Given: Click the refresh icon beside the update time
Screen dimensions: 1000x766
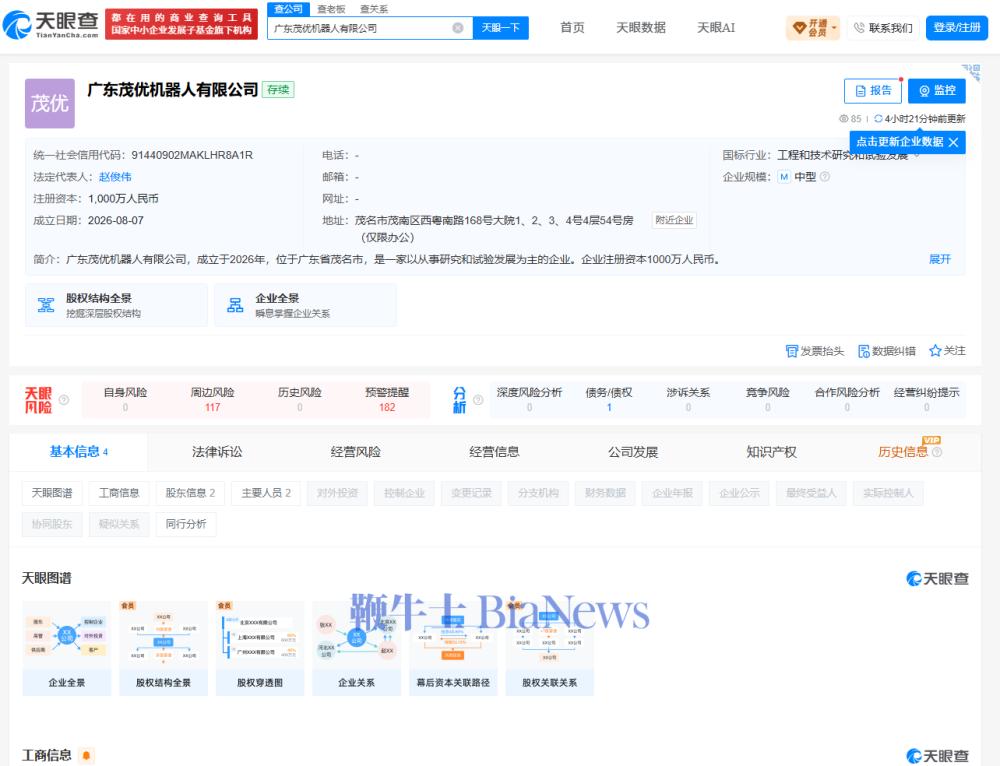Looking at the screenshot, I should (878, 119).
